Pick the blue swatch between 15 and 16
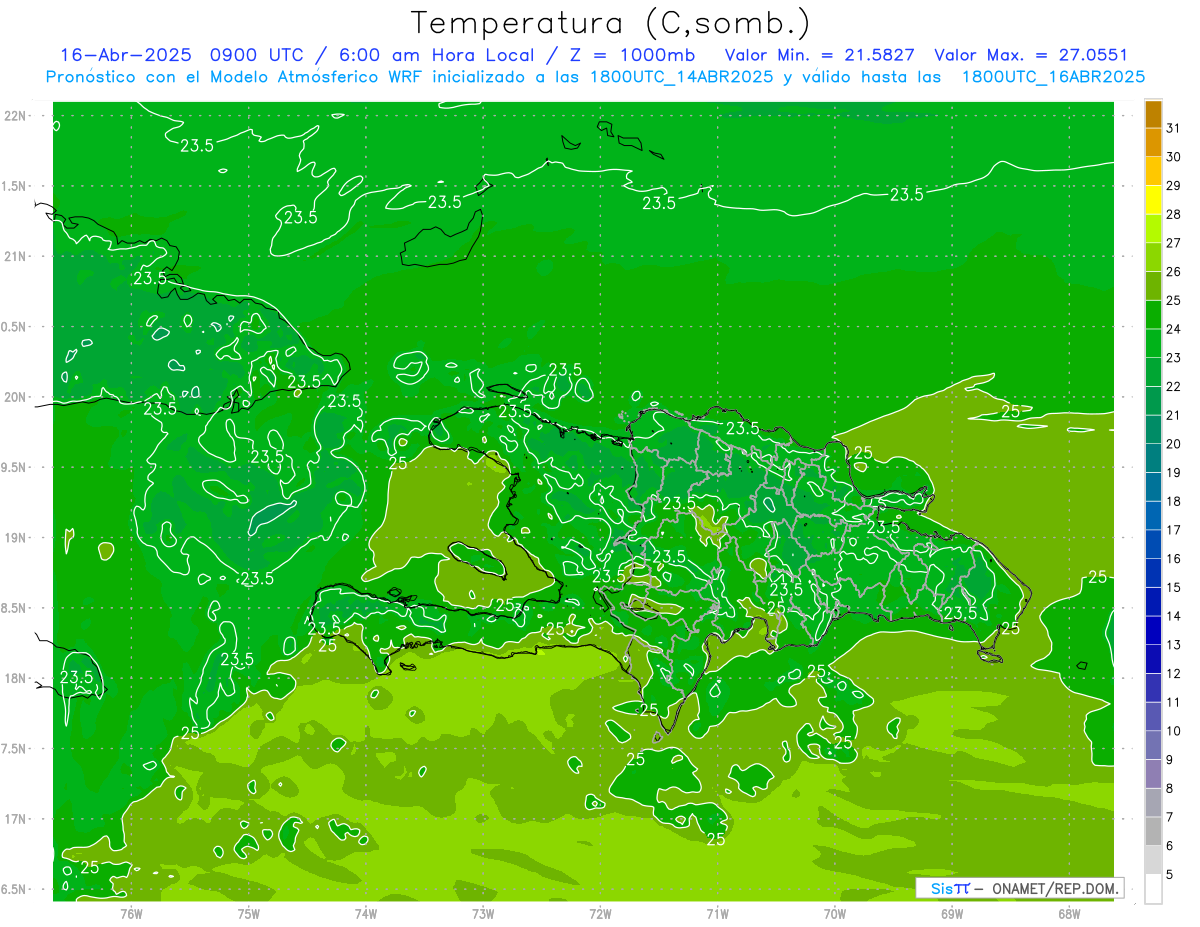1200x927 pixels. click(x=1153, y=573)
